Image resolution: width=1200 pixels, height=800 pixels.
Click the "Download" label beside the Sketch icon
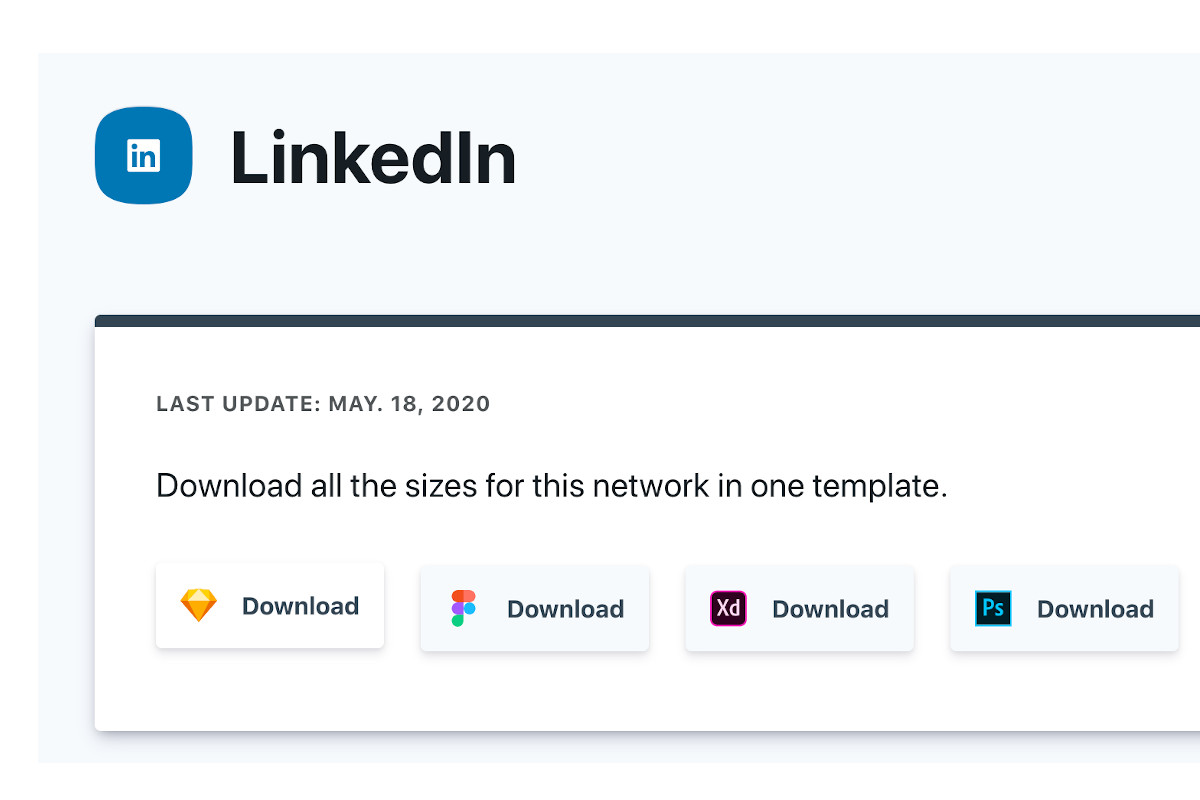300,606
